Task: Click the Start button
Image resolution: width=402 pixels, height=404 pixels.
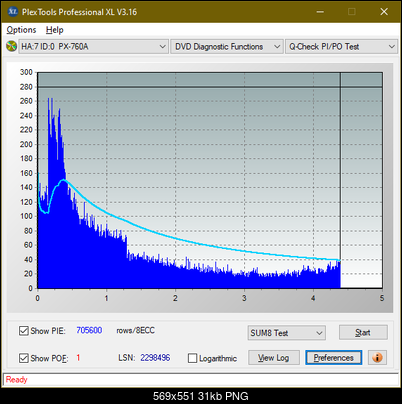Action: point(363,332)
